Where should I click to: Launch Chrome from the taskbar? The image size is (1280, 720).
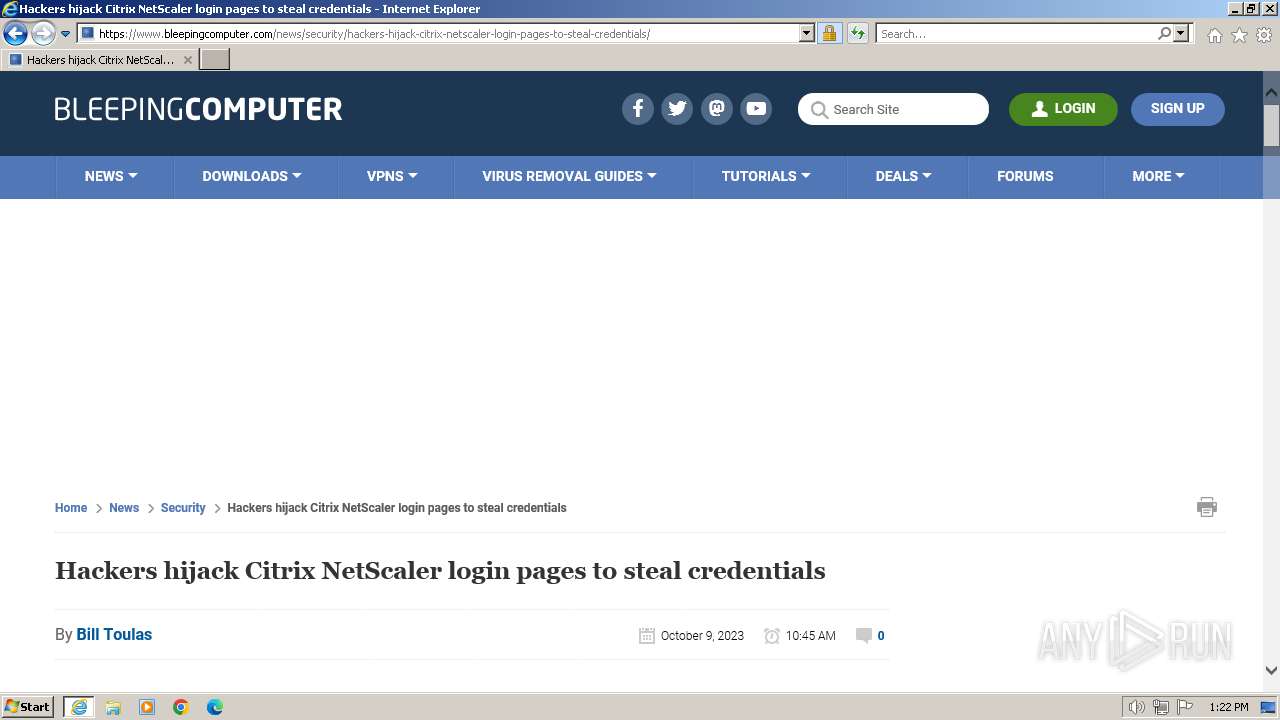[x=181, y=707]
